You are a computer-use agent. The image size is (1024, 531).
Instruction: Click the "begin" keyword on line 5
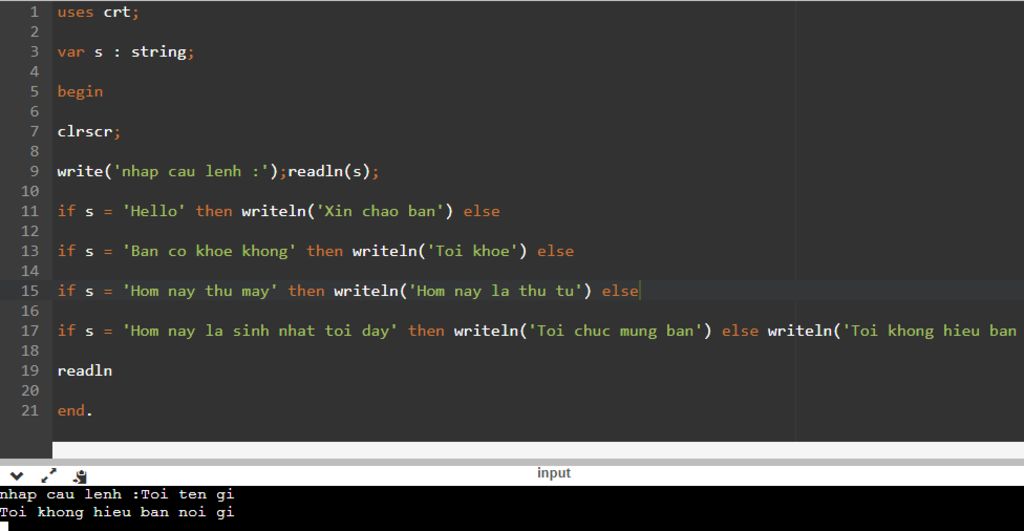[80, 91]
